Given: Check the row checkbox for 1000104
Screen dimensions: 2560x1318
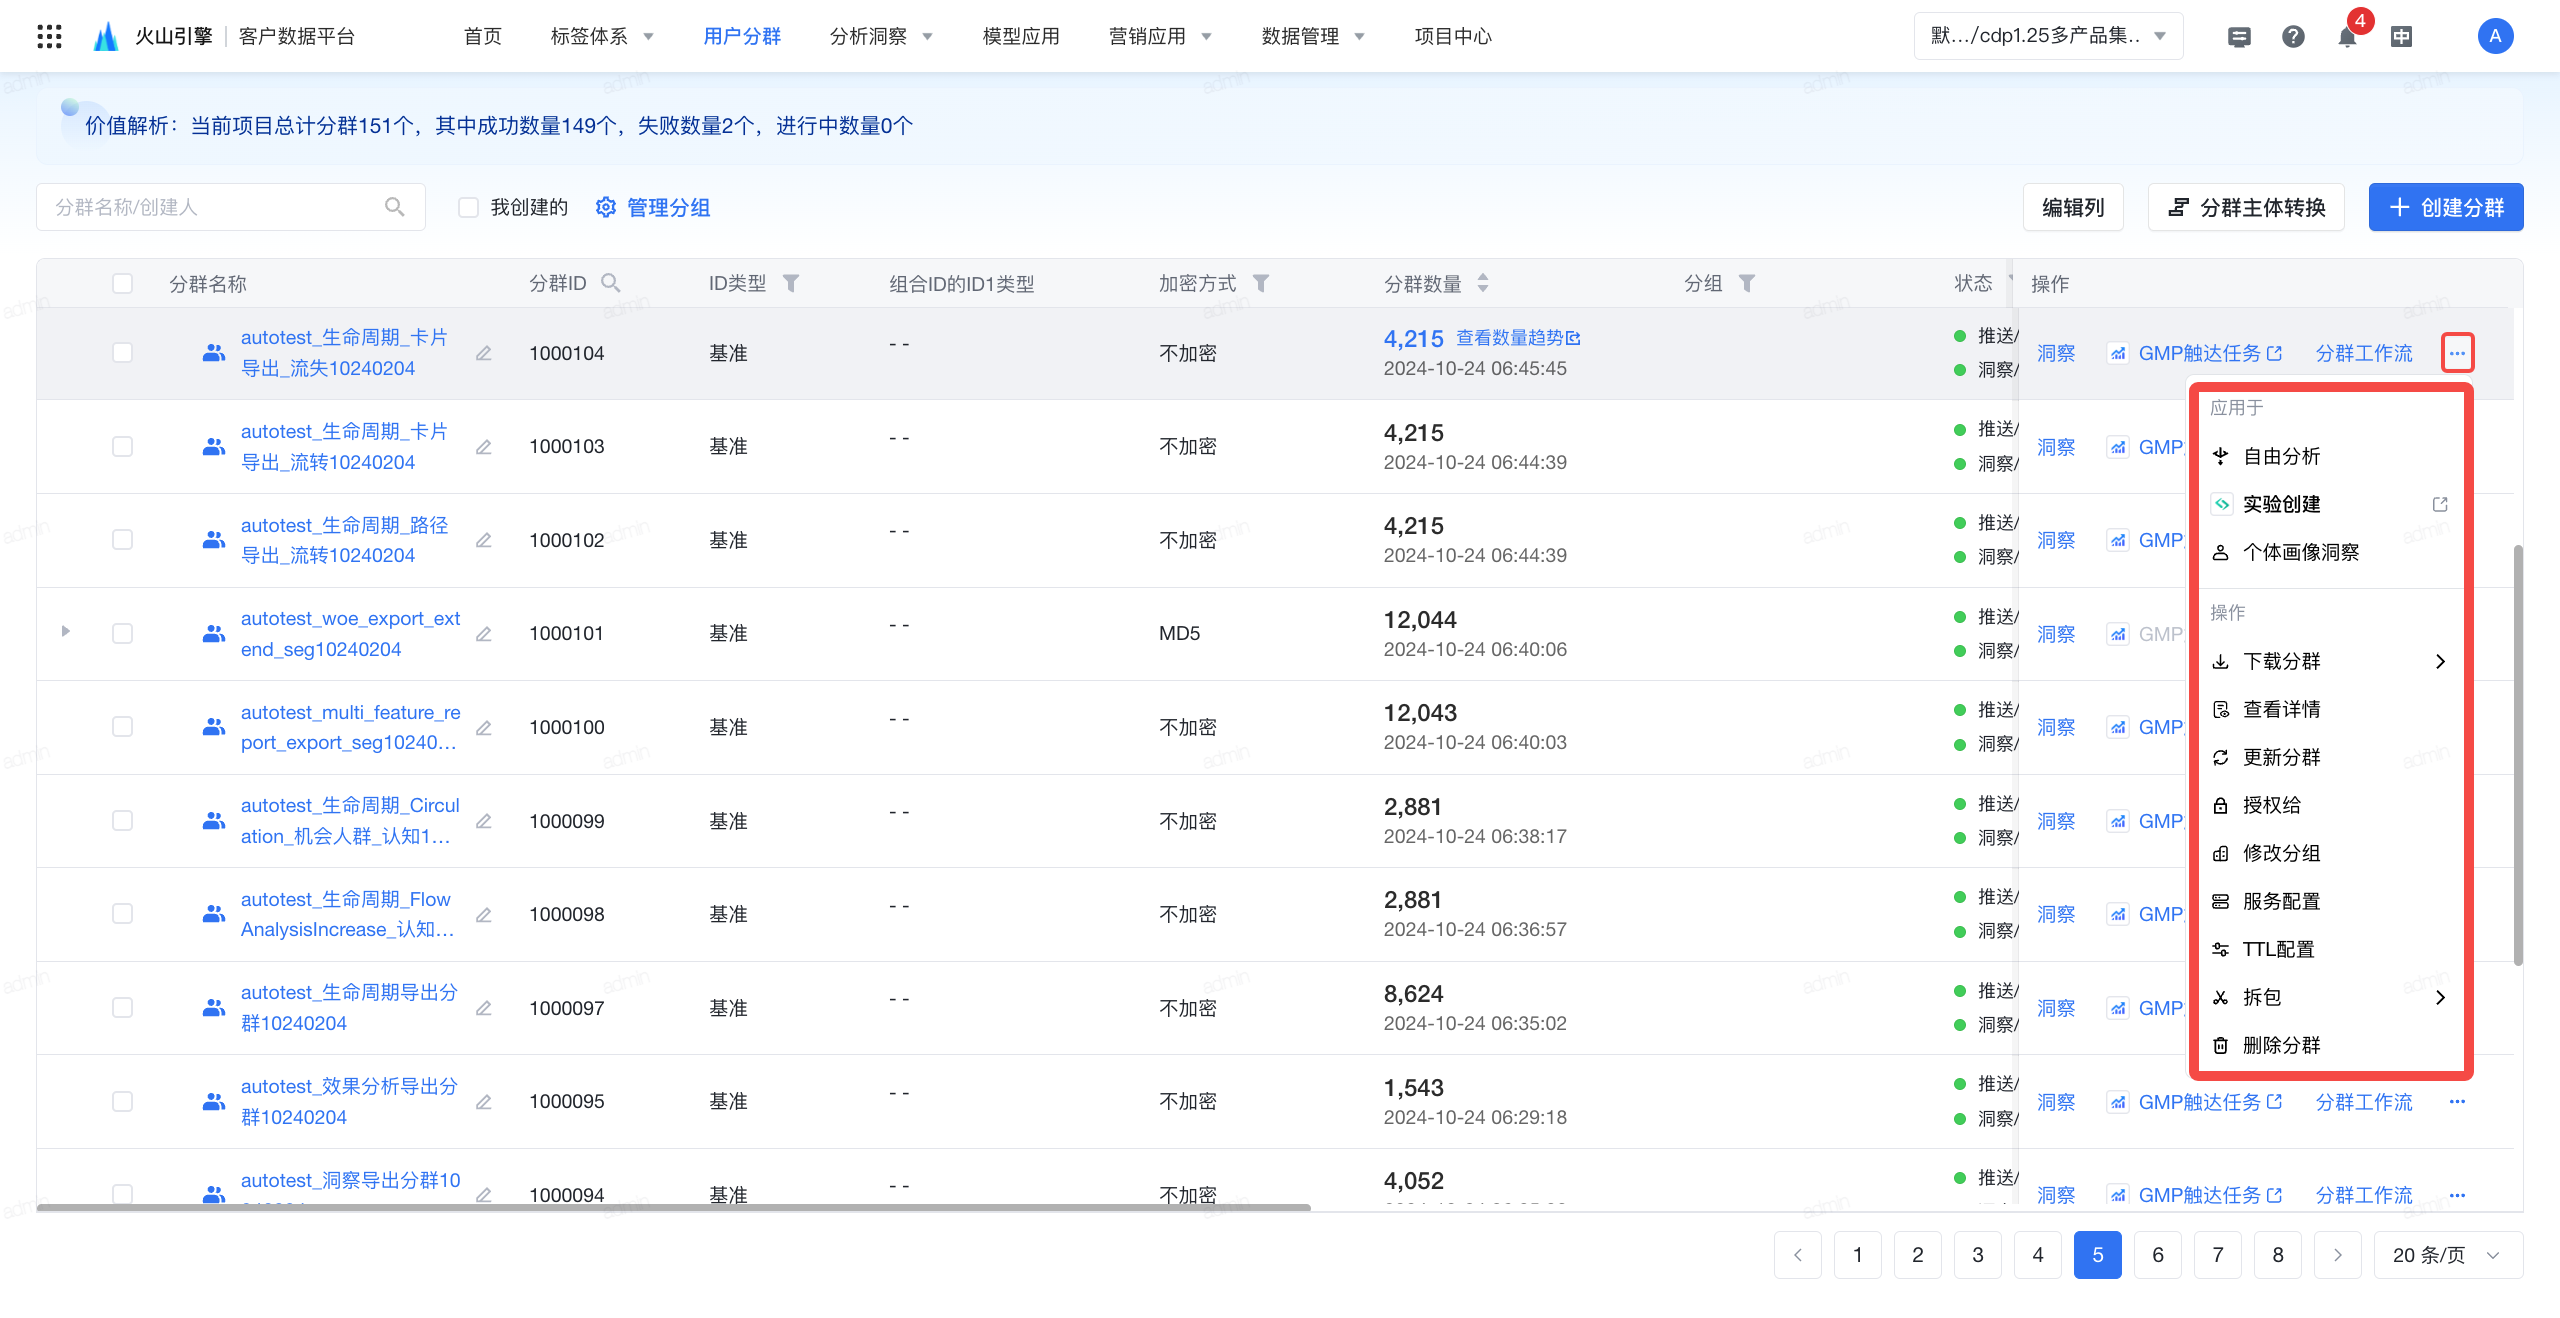Looking at the screenshot, I should click(122, 353).
